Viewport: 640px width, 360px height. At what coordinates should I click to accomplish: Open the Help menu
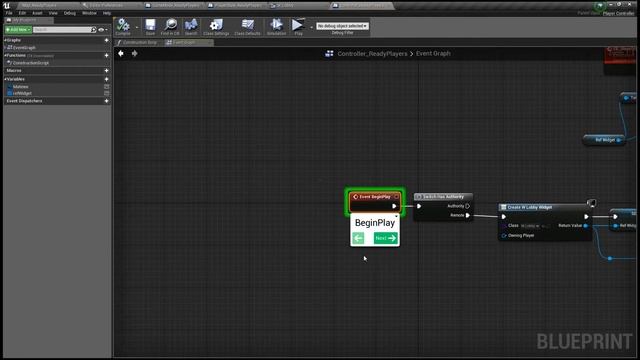(x=107, y=13)
